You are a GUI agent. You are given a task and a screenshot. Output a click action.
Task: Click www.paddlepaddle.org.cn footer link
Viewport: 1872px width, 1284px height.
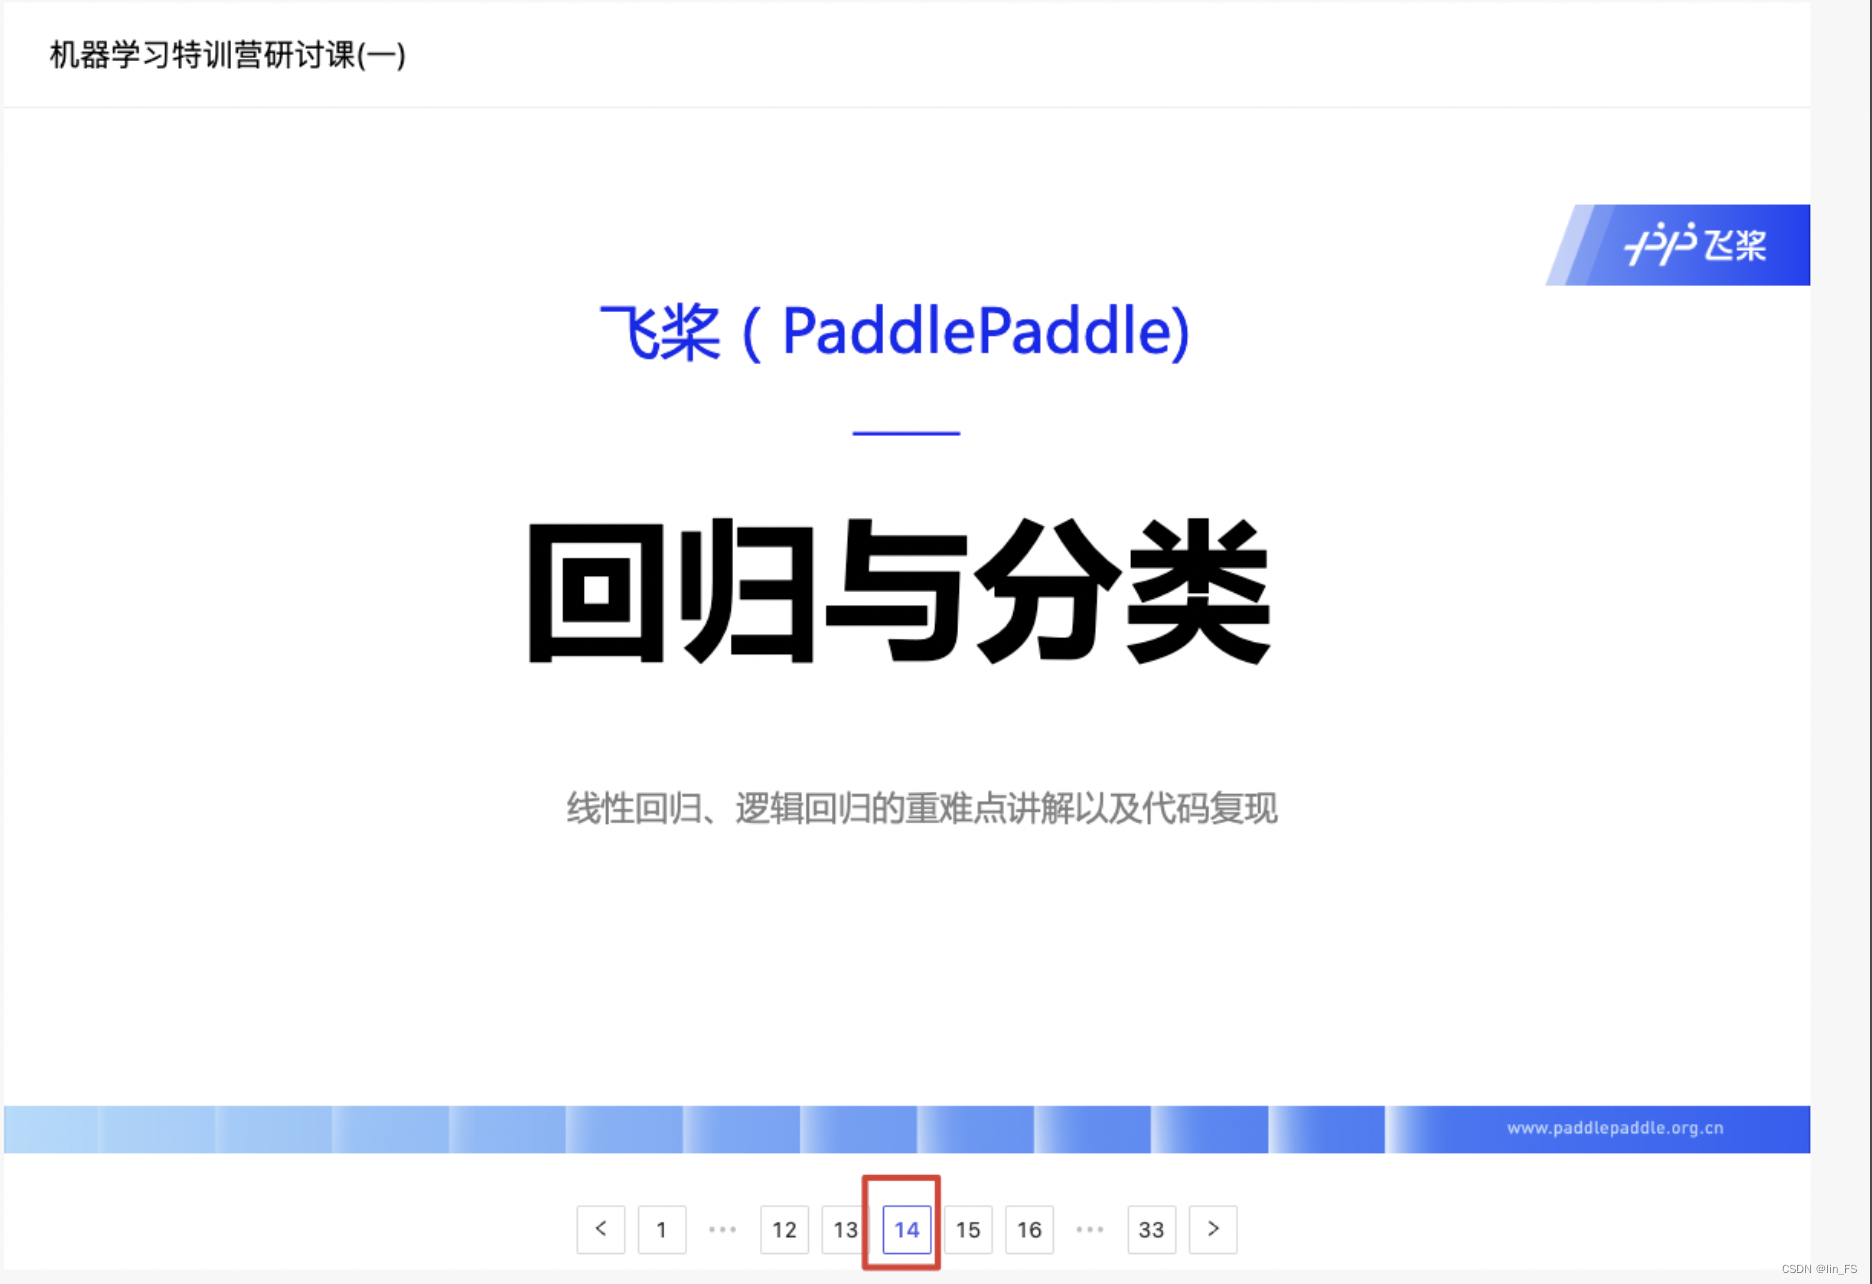click(1615, 1128)
